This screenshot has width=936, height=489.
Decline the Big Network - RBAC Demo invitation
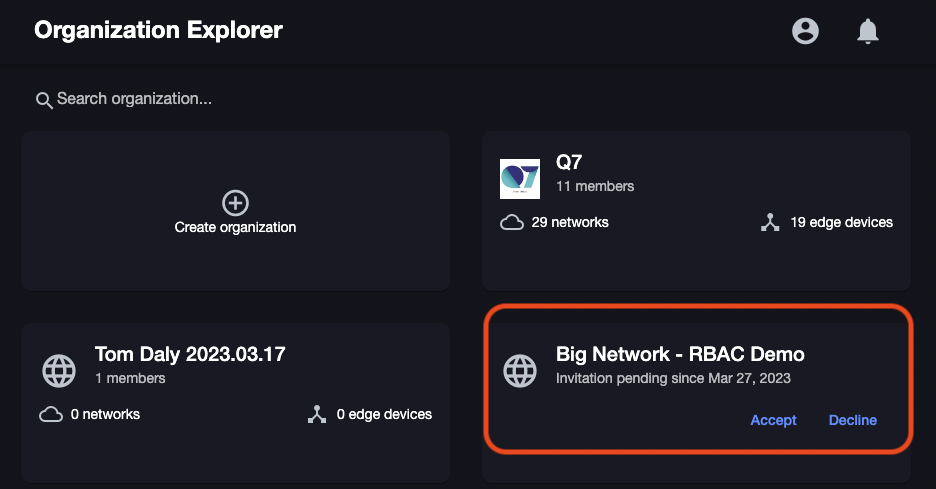pos(852,420)
